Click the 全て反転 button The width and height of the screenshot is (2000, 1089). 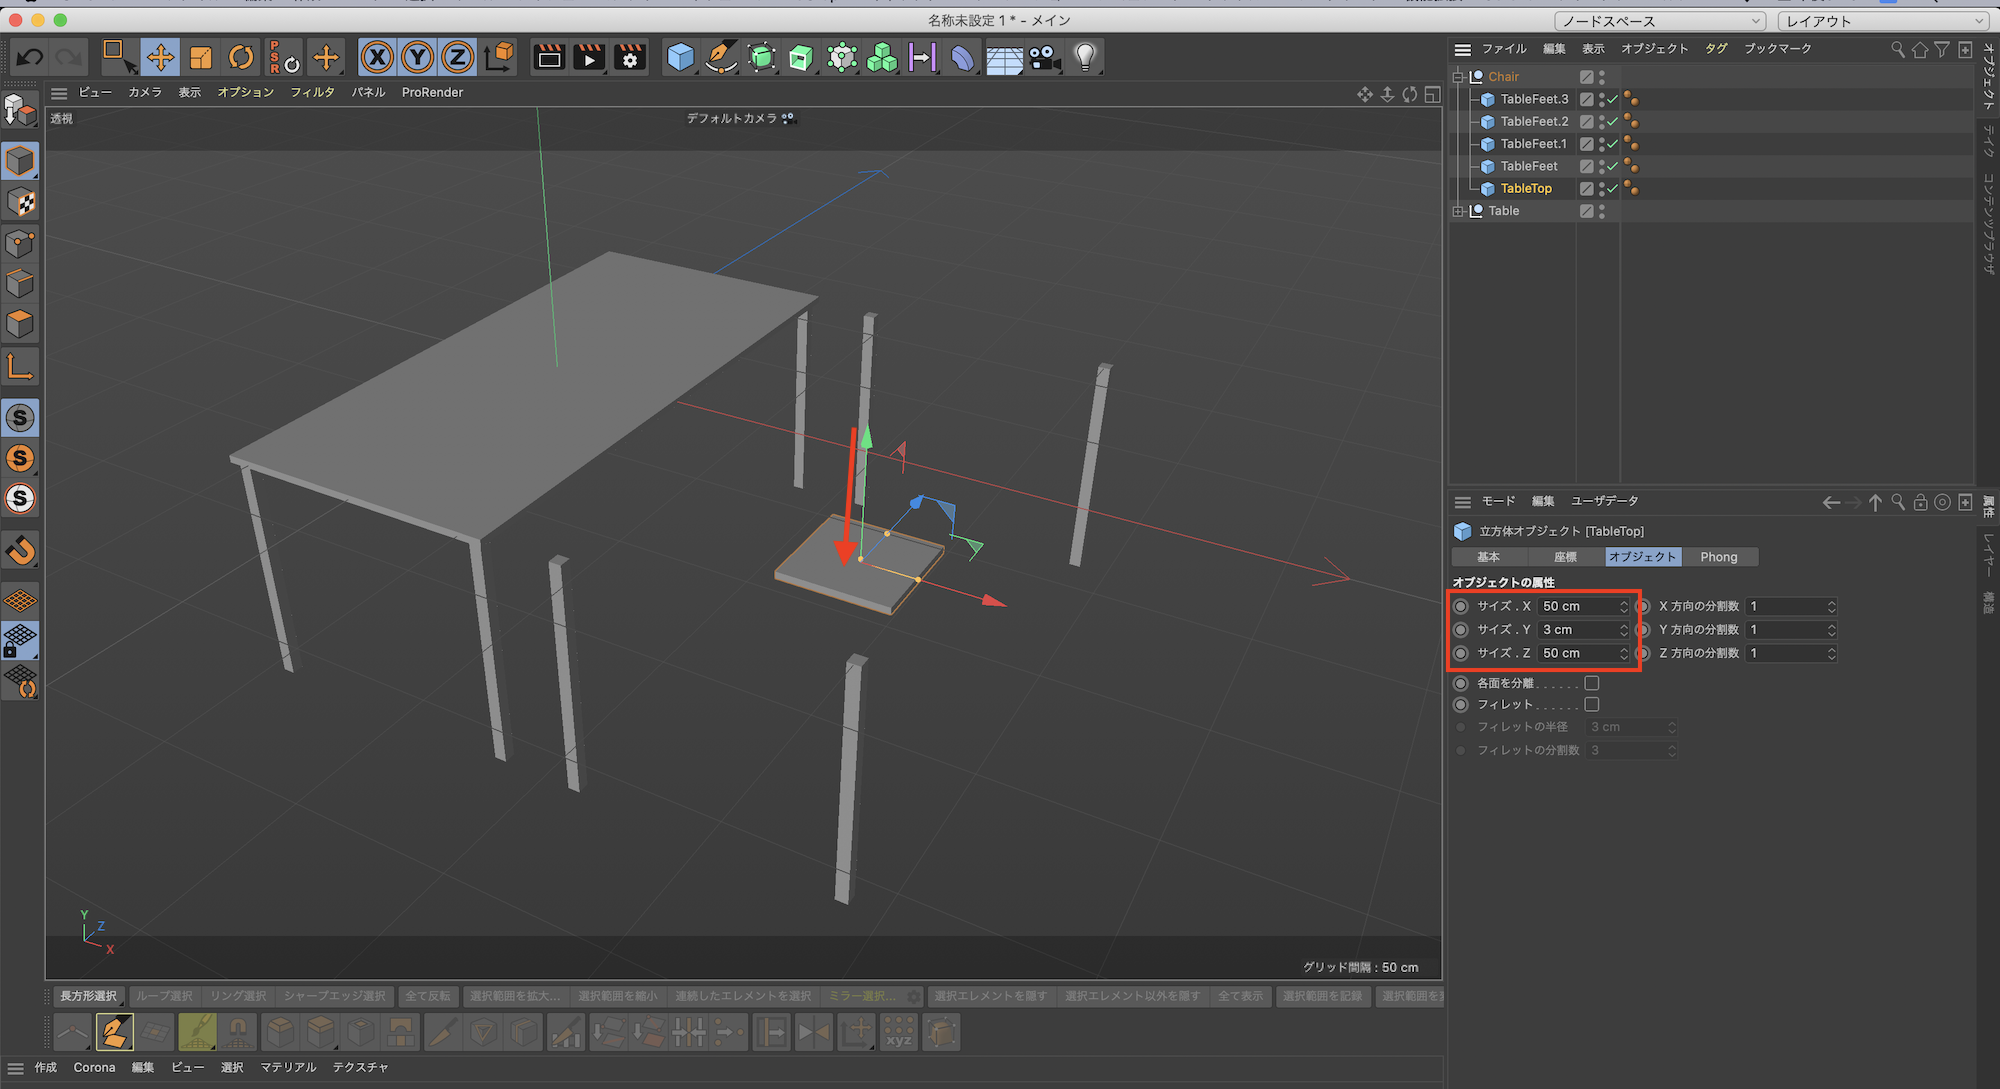click(427, 996)
